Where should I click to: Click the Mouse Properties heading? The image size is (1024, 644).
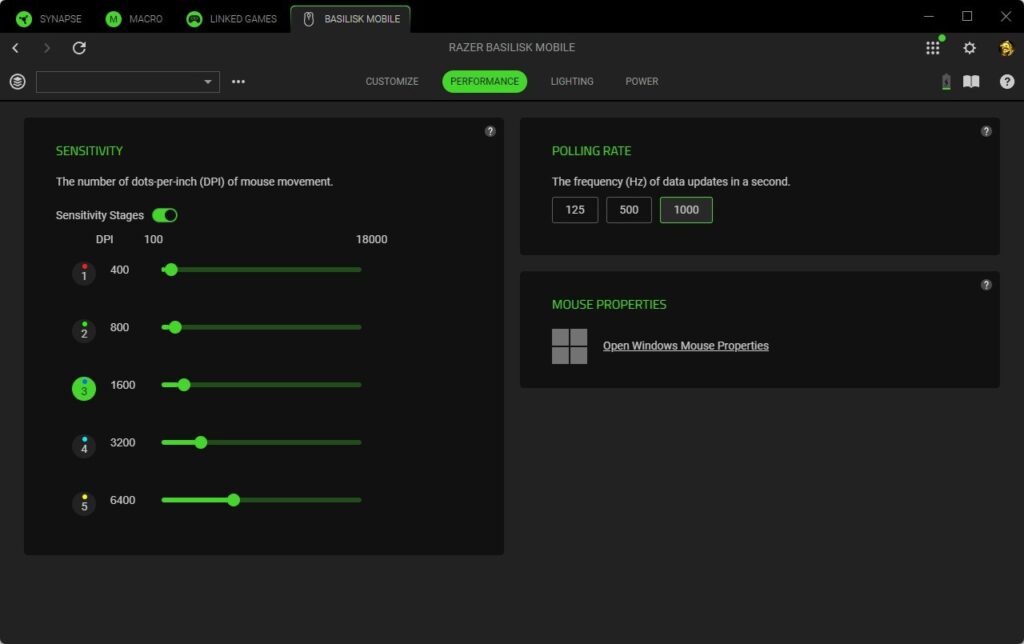coord(609,304)
